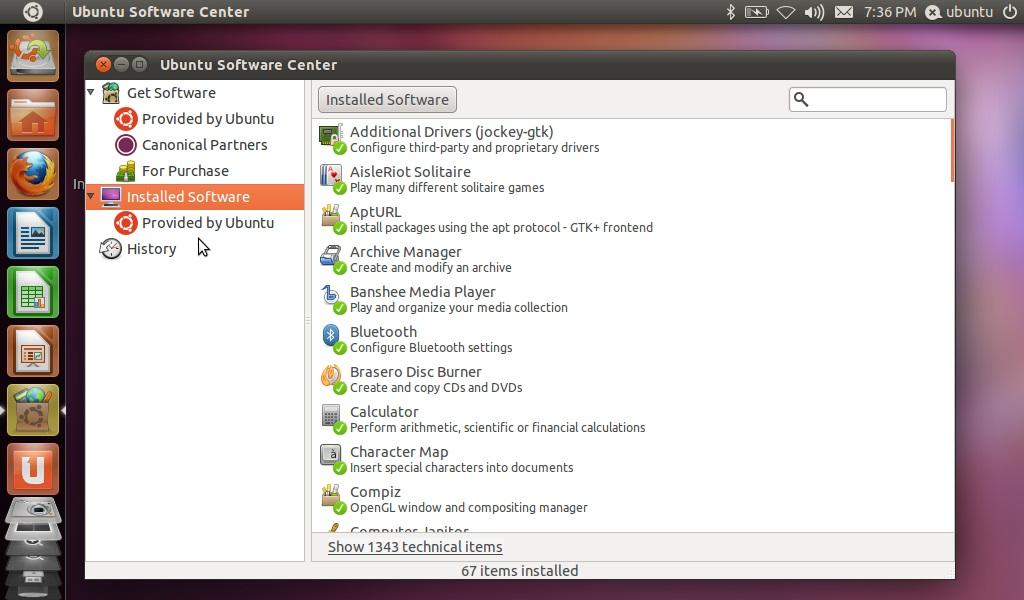The height and width of the screenshot is (600, 1024).
Task: Open the 7:36 PM clock menu
Action: 889,12
